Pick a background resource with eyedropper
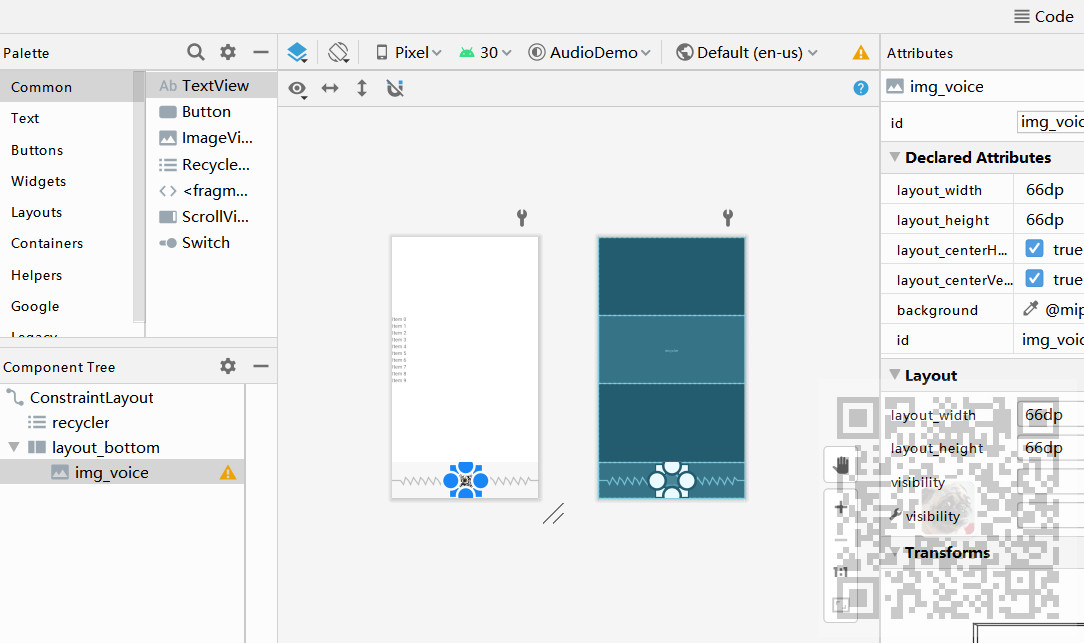The image size is (1084, 643). pyautogui.click(x=1031, y=308)
